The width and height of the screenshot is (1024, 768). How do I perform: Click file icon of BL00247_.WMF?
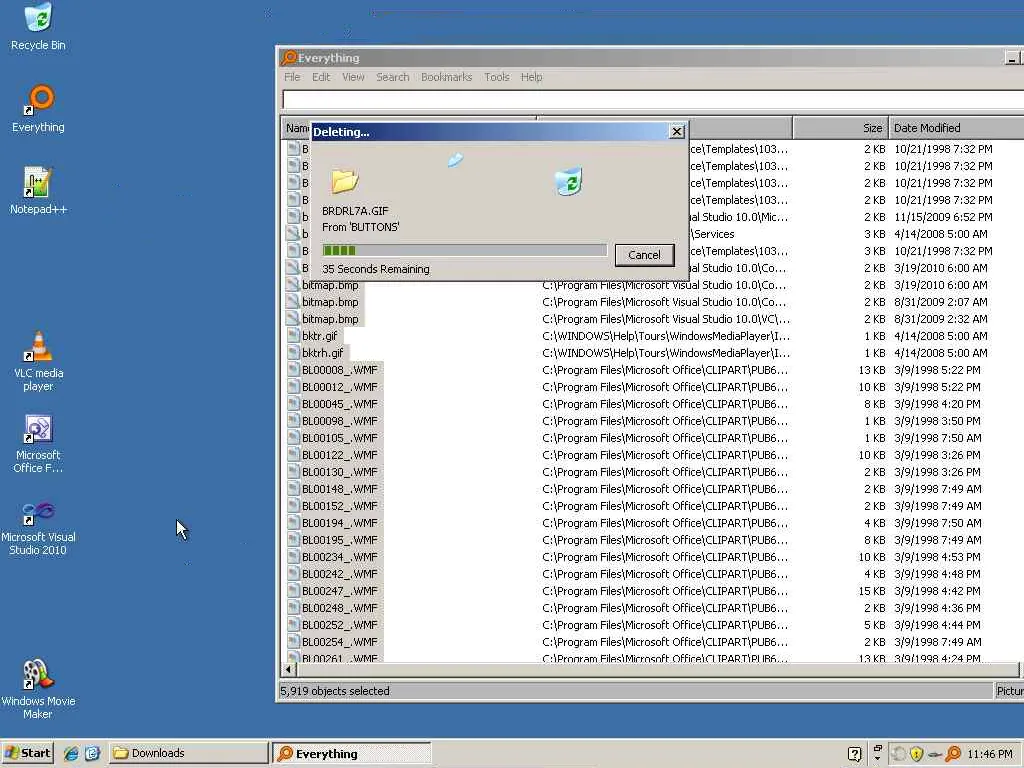(293, 590)
